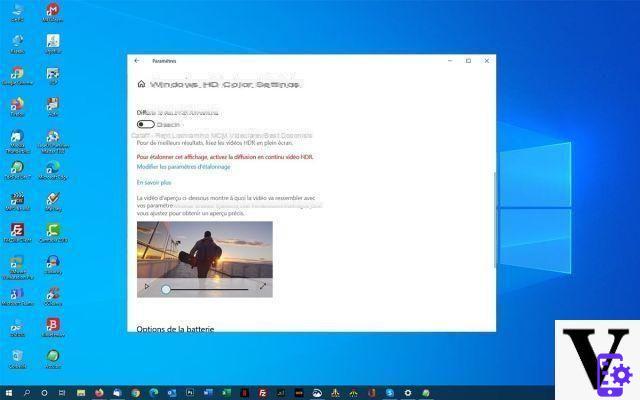Launch Firefox from the taskbar
Screen dimensions: 640x400
[x=99, y=393]
